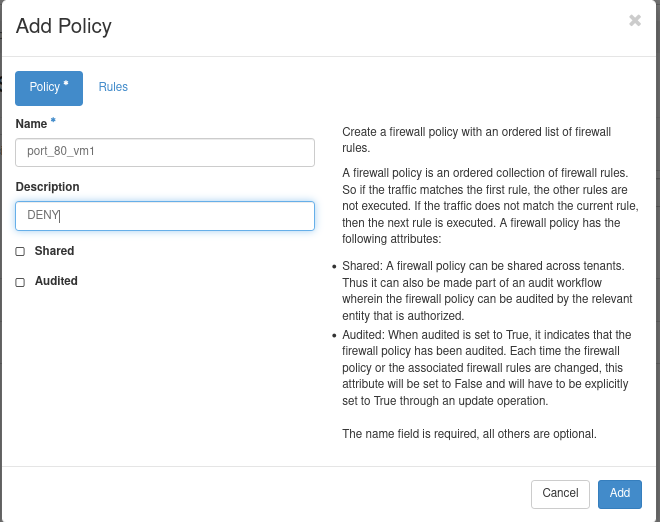Click the 'Shared' label text
This screenshot has height=522, width=660.
coord(54,251)
